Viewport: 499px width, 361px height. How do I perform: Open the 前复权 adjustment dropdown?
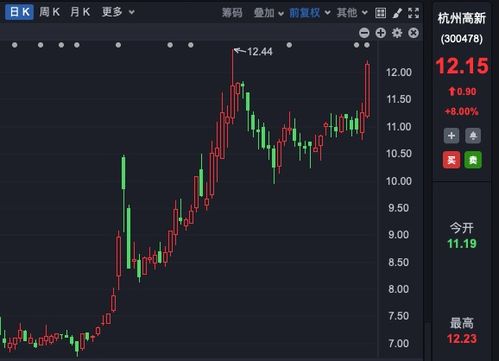pyautogui.click(x=310, y=13)
